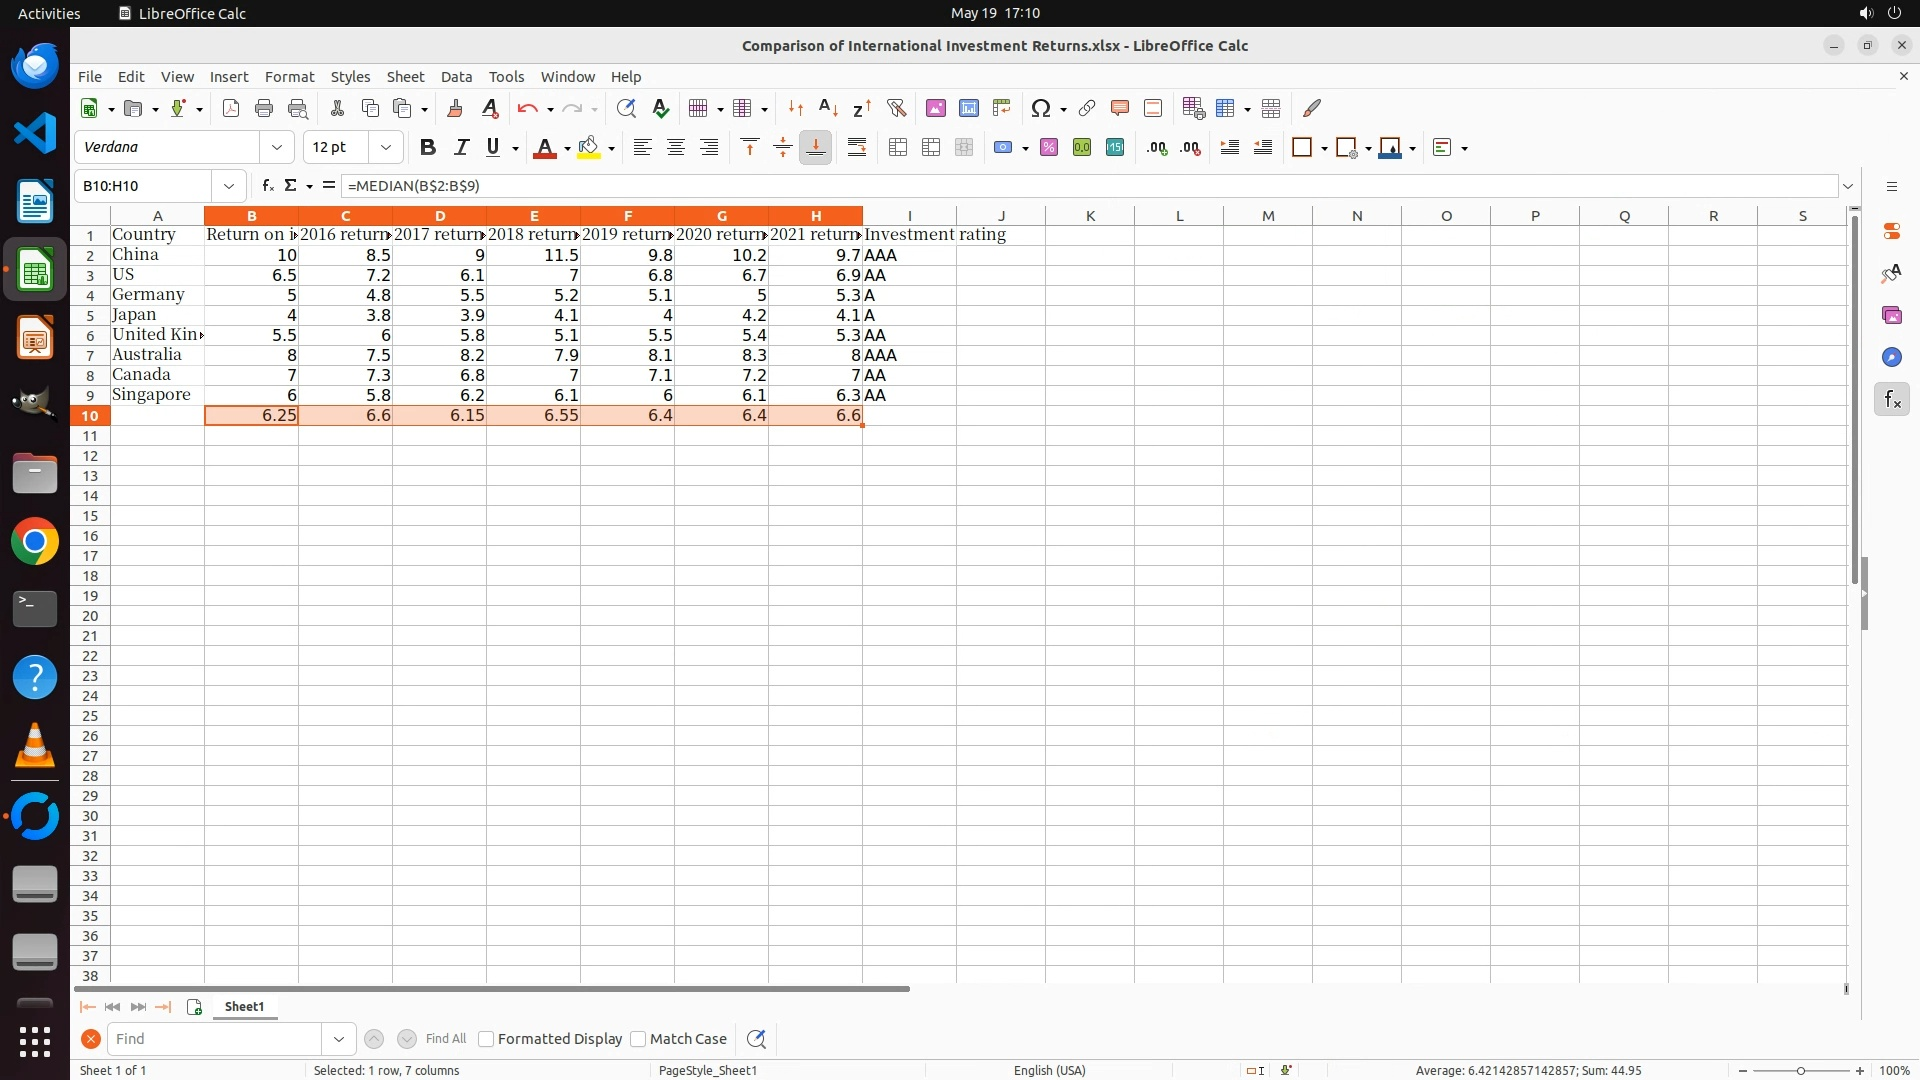The width and height of the screenshot is (1920, 1080).
Task: Apply the yellow background color swatch
Action: (589, 148)
